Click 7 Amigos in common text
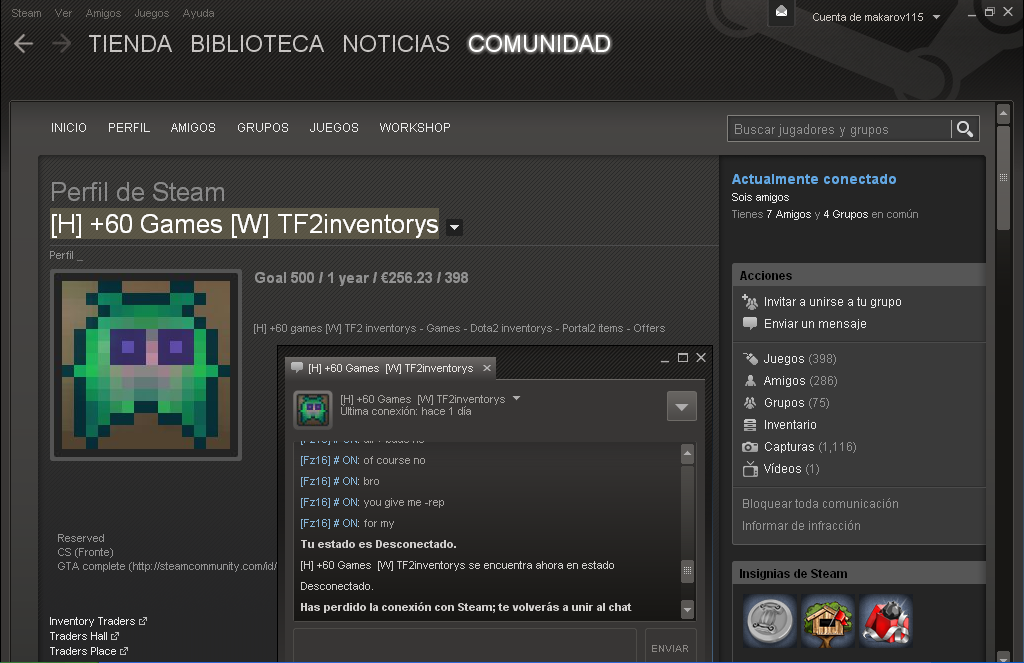This screenshot has width=1024, height=663. pyautogui.click(x=789, y=214)
